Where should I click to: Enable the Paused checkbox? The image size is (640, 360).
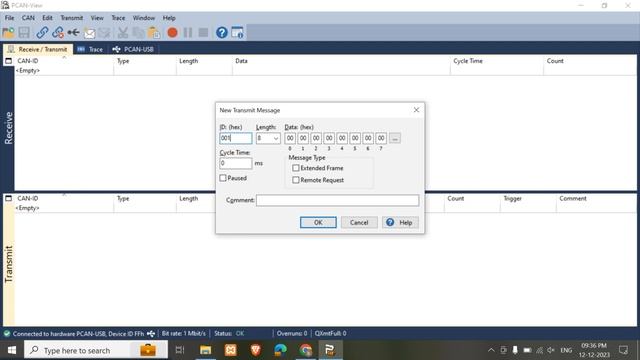pos(223,178)
